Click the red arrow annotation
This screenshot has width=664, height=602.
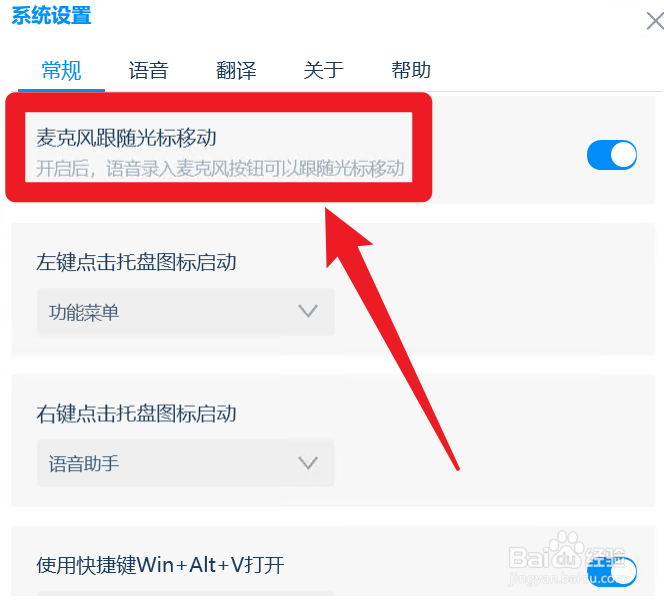coord(392,339)
